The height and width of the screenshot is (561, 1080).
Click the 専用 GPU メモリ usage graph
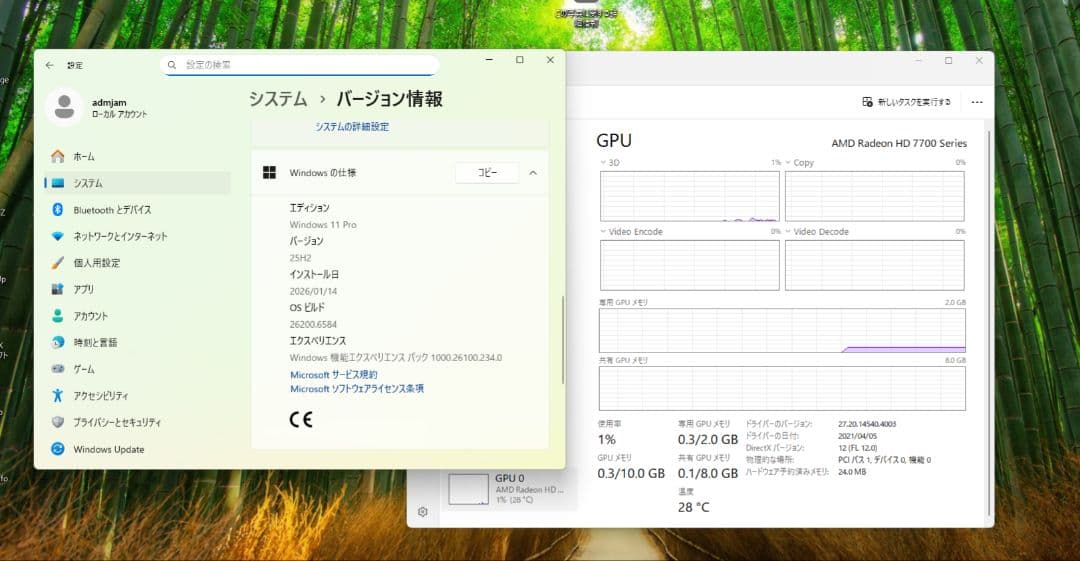pos(782,330)
